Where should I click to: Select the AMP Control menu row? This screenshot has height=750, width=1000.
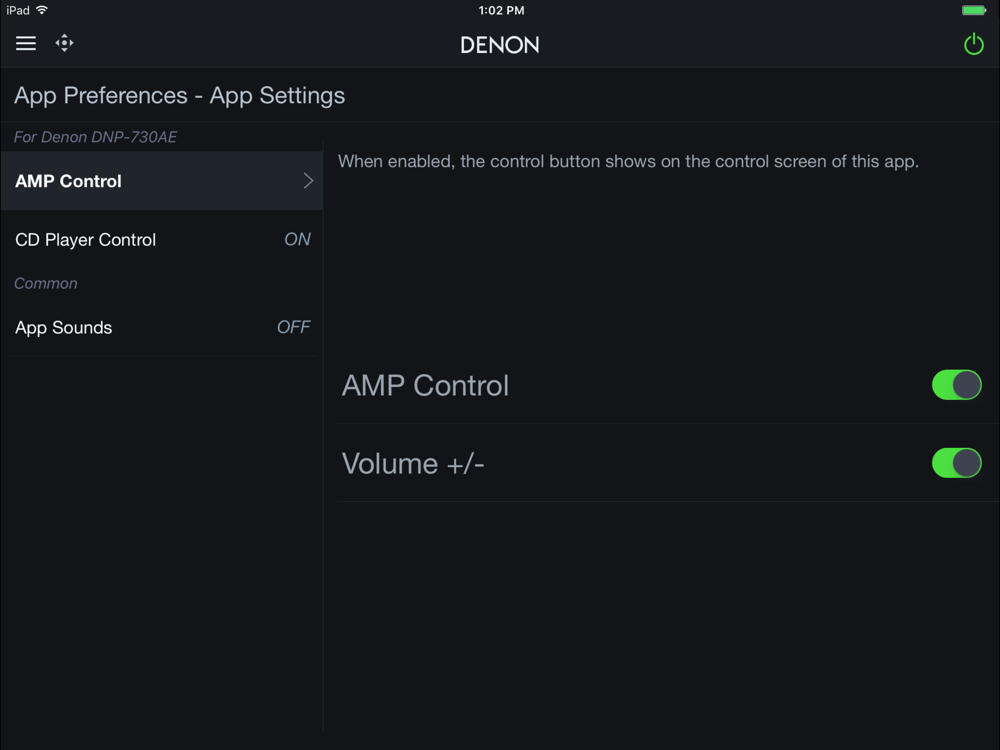tap(162, 180)
